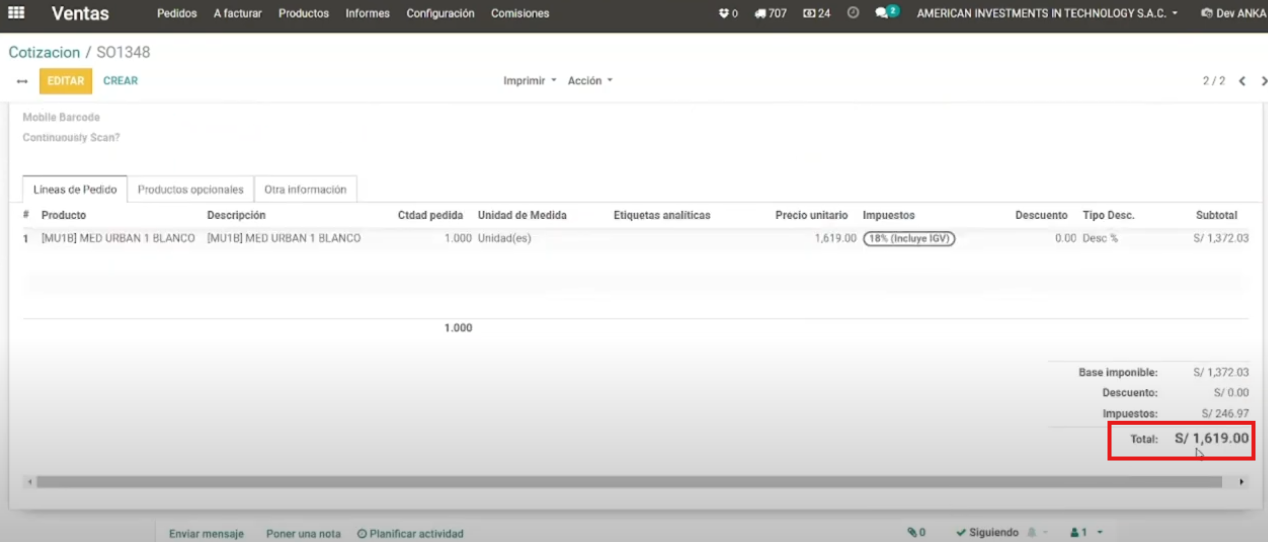The image size is (1268, 542).
Task: Expand the Acción dropdown
Action: tap(589, 81)
